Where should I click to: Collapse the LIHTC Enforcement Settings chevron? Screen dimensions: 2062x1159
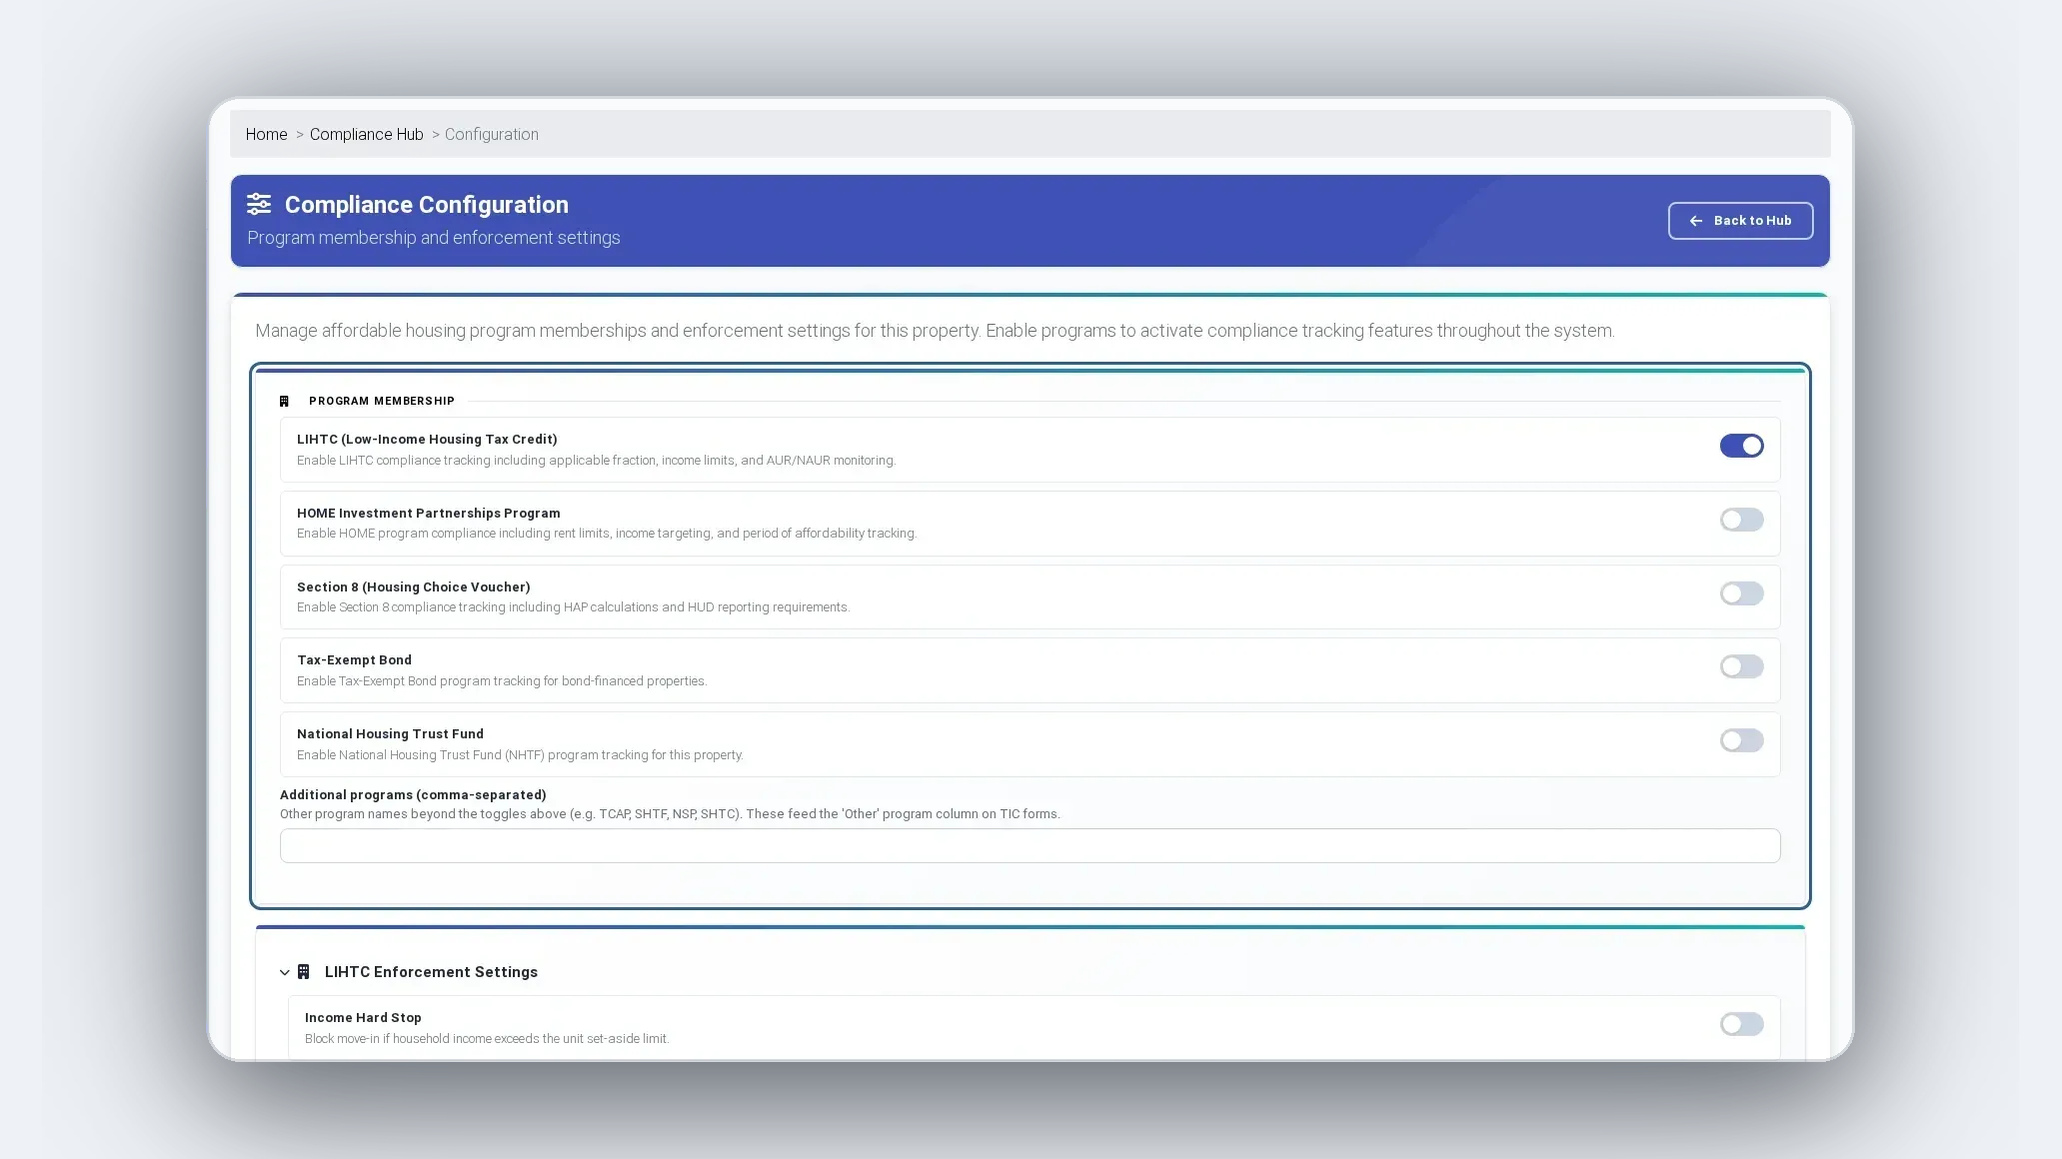pos(285,972)
